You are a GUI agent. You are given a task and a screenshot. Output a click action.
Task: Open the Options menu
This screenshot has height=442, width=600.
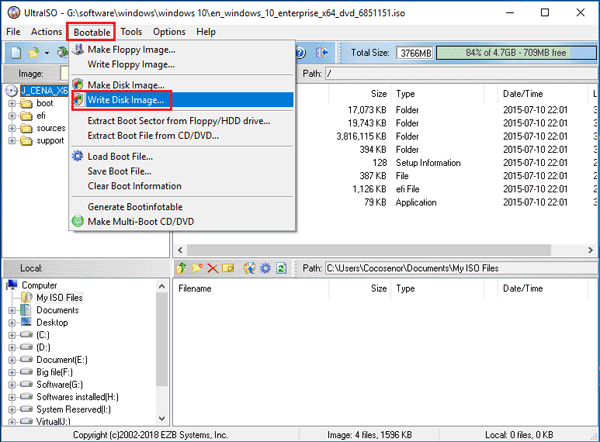(x=169, y=32)
